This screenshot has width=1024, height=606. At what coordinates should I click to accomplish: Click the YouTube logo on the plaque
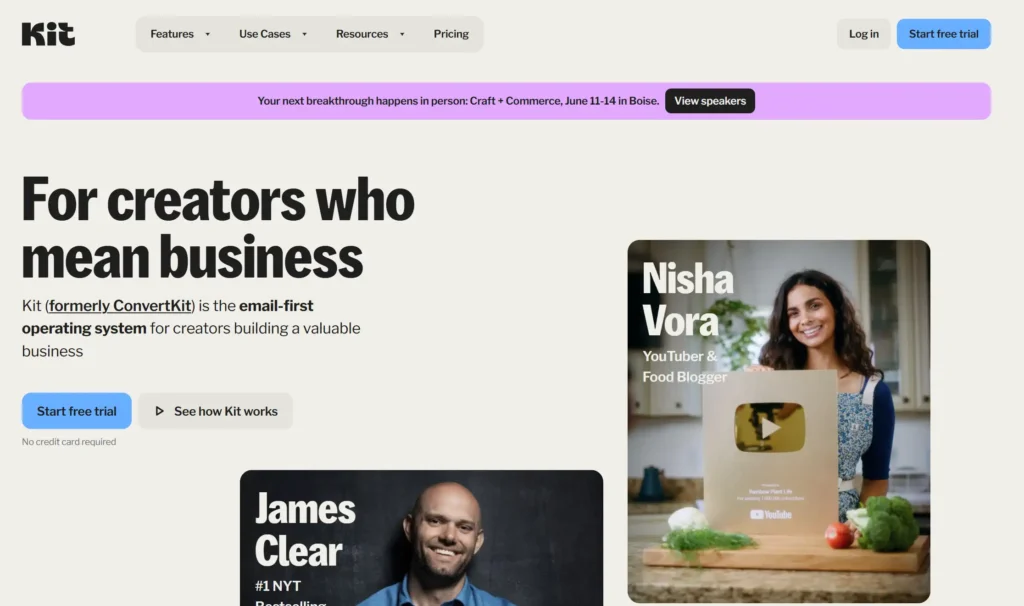coord(771,515)
